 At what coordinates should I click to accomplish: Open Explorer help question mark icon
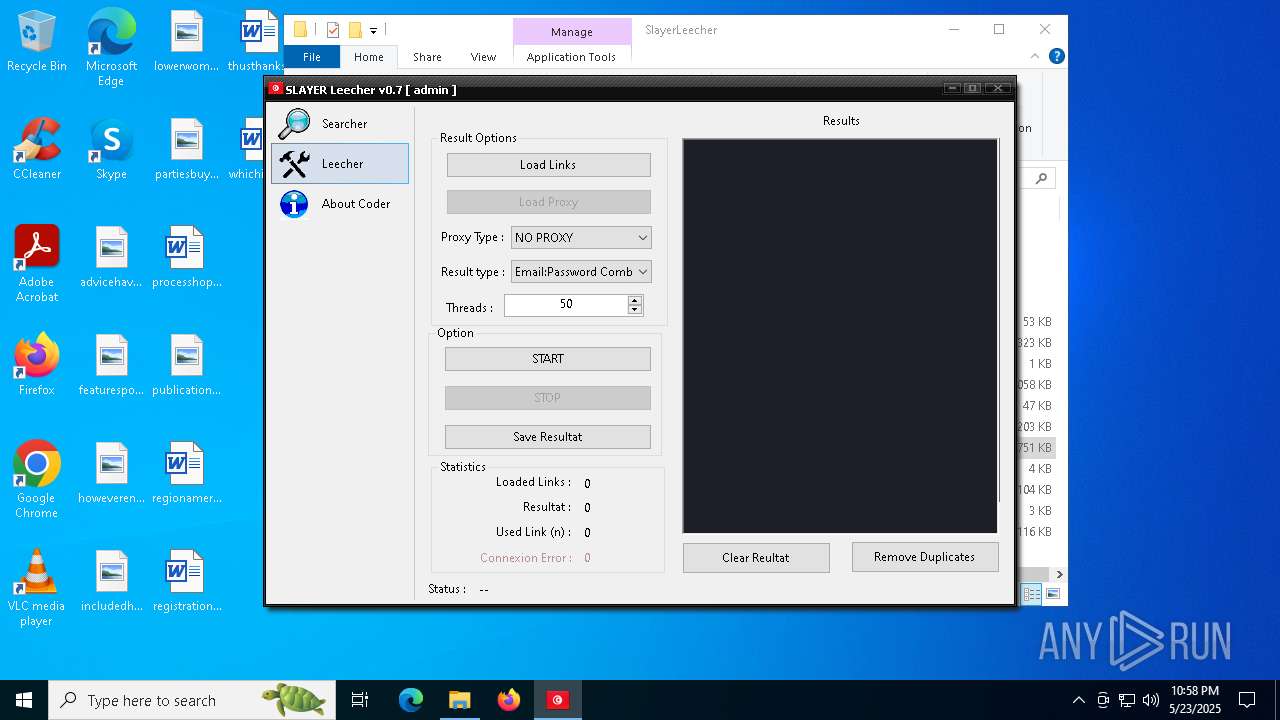tap(1056, 57)
